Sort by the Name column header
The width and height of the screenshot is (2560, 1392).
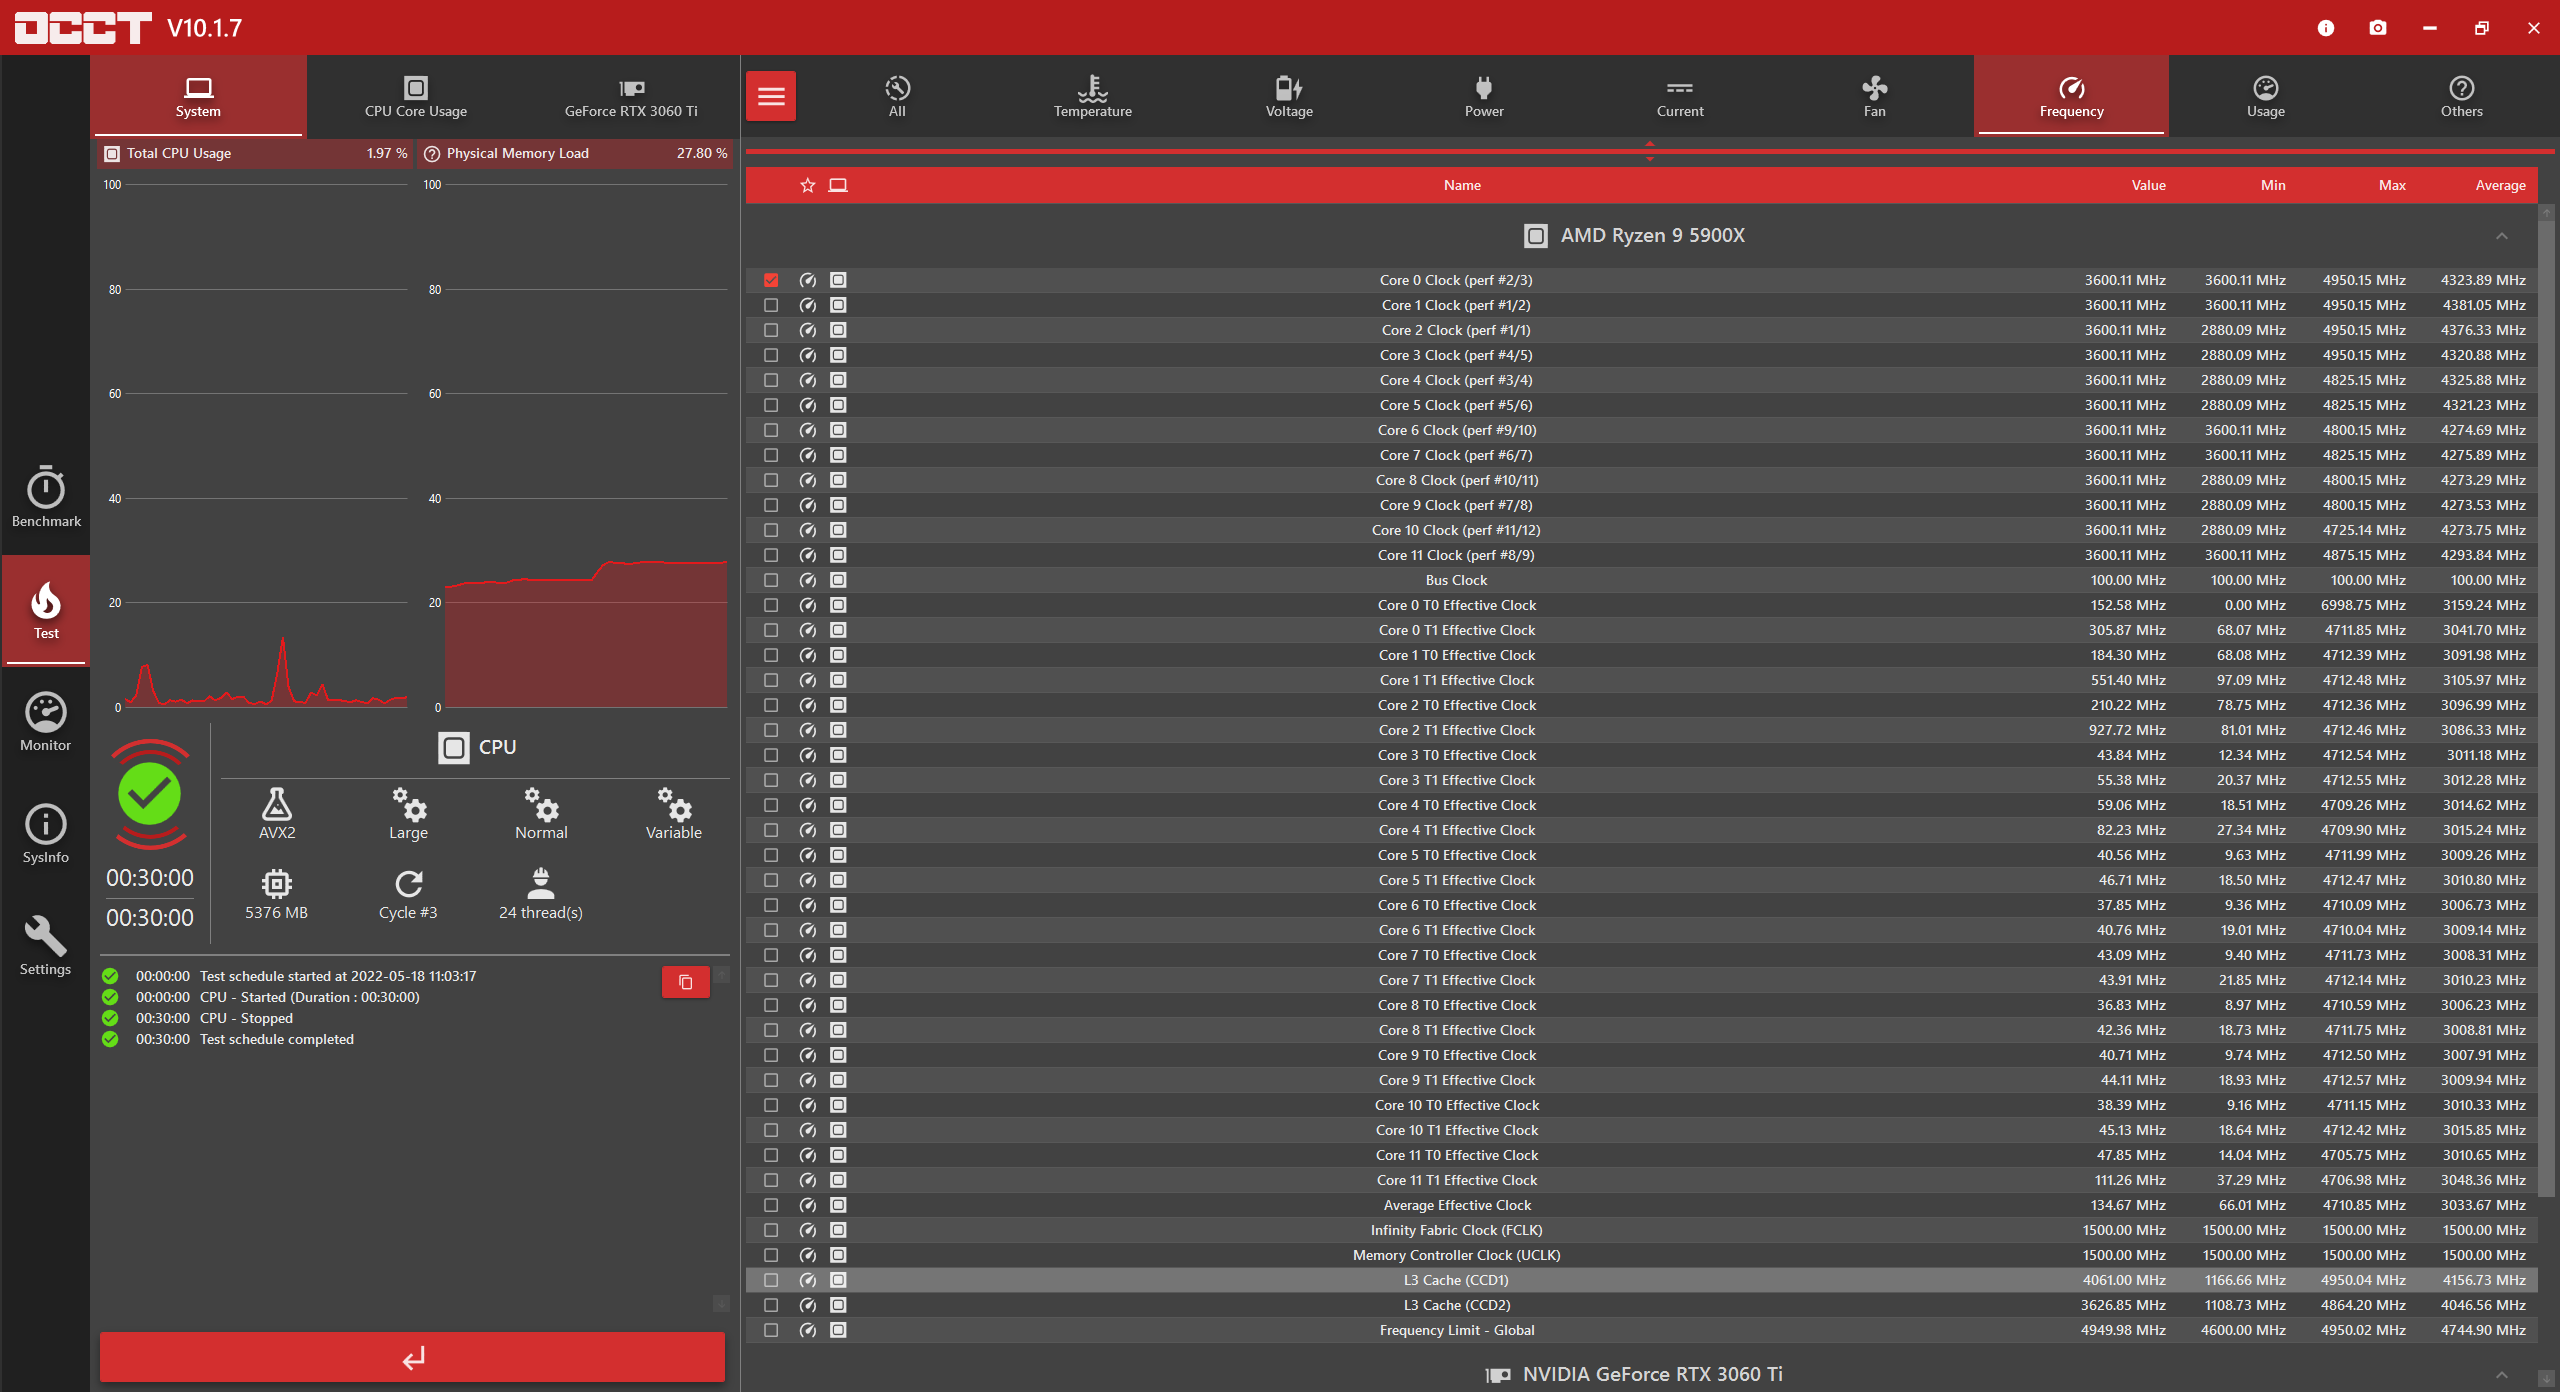(x=1462, y=185)
